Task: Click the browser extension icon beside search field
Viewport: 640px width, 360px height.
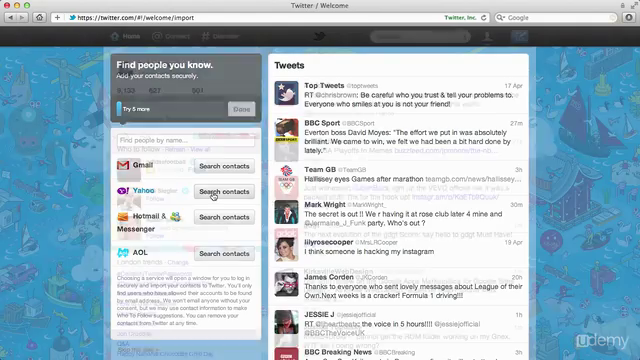Action: (x=629, y=18)
